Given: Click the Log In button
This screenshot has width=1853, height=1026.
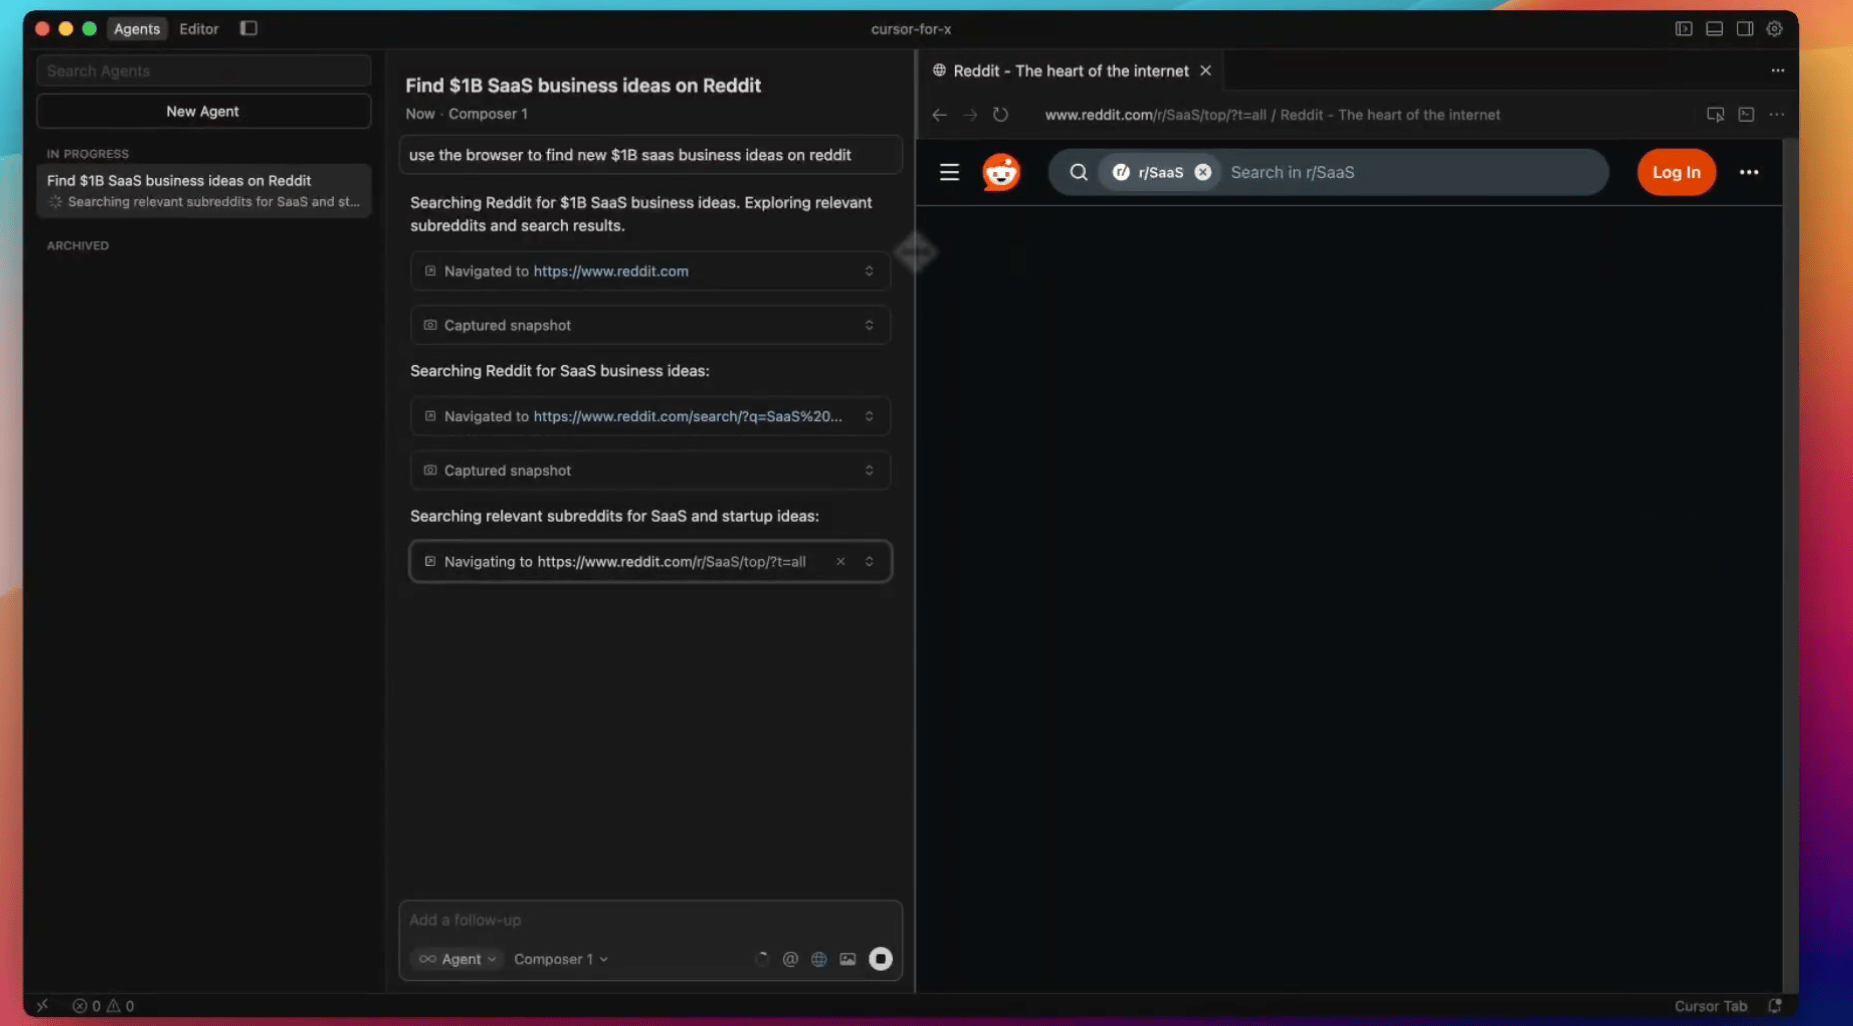Looking at the screenshot, I should (1676, 172).
